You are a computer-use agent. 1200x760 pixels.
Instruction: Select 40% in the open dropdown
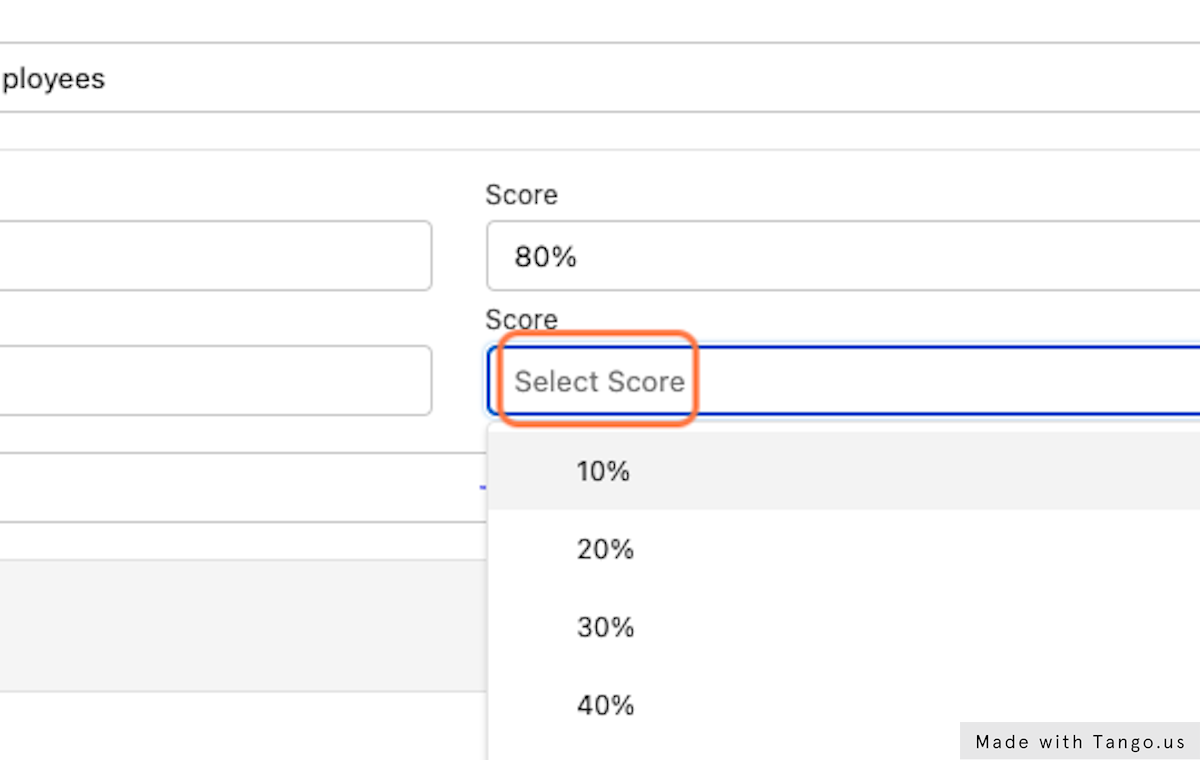click(x=605, y=705)
